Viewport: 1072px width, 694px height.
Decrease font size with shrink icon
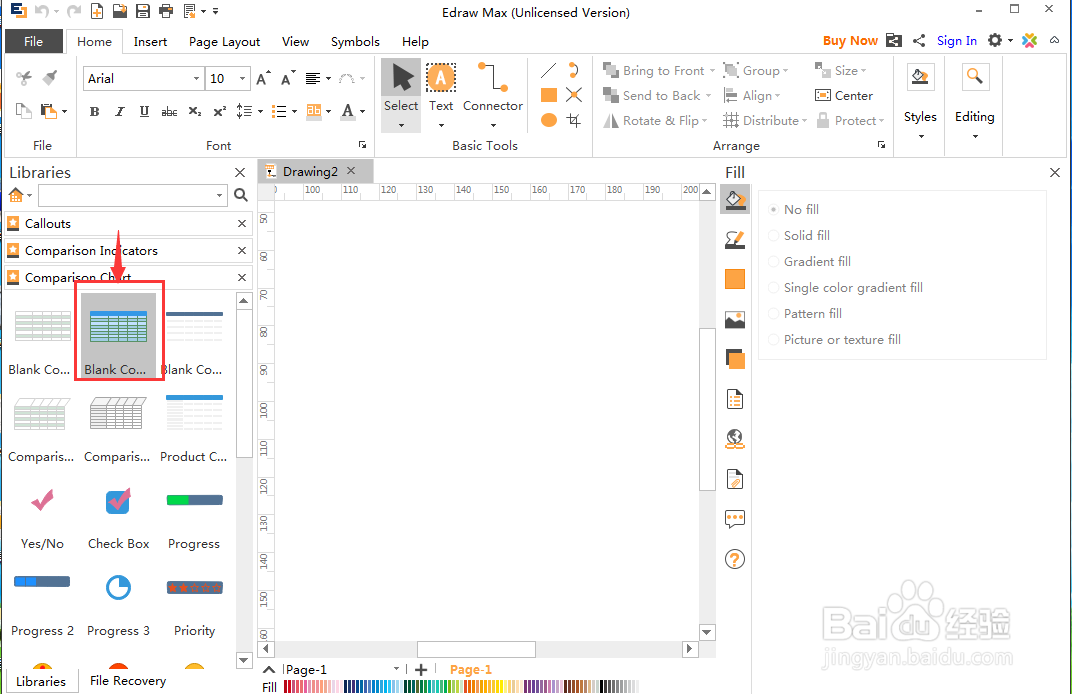click(288, 79)
